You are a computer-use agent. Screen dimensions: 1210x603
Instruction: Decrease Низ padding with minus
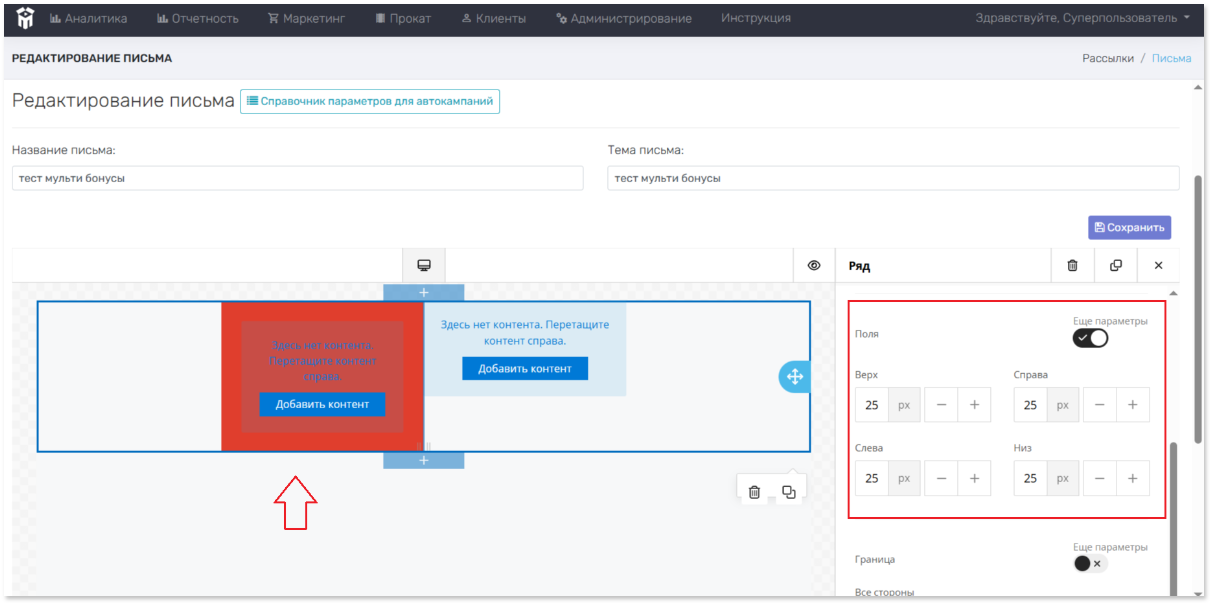coord(1100,478)
